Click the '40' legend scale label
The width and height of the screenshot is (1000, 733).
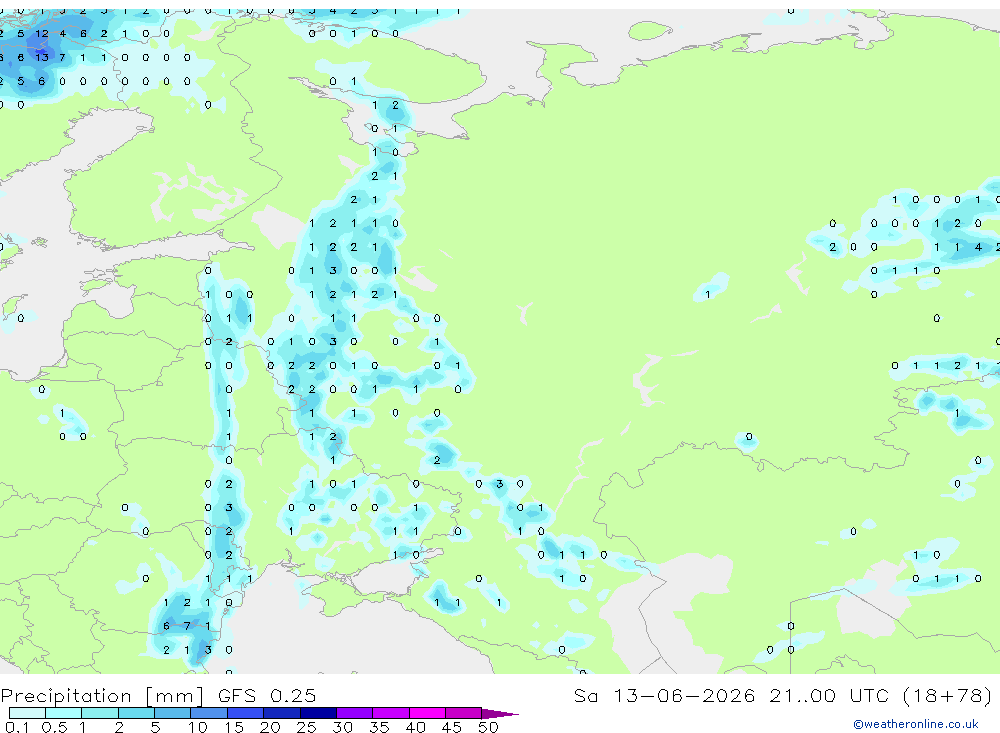point(415,727)
